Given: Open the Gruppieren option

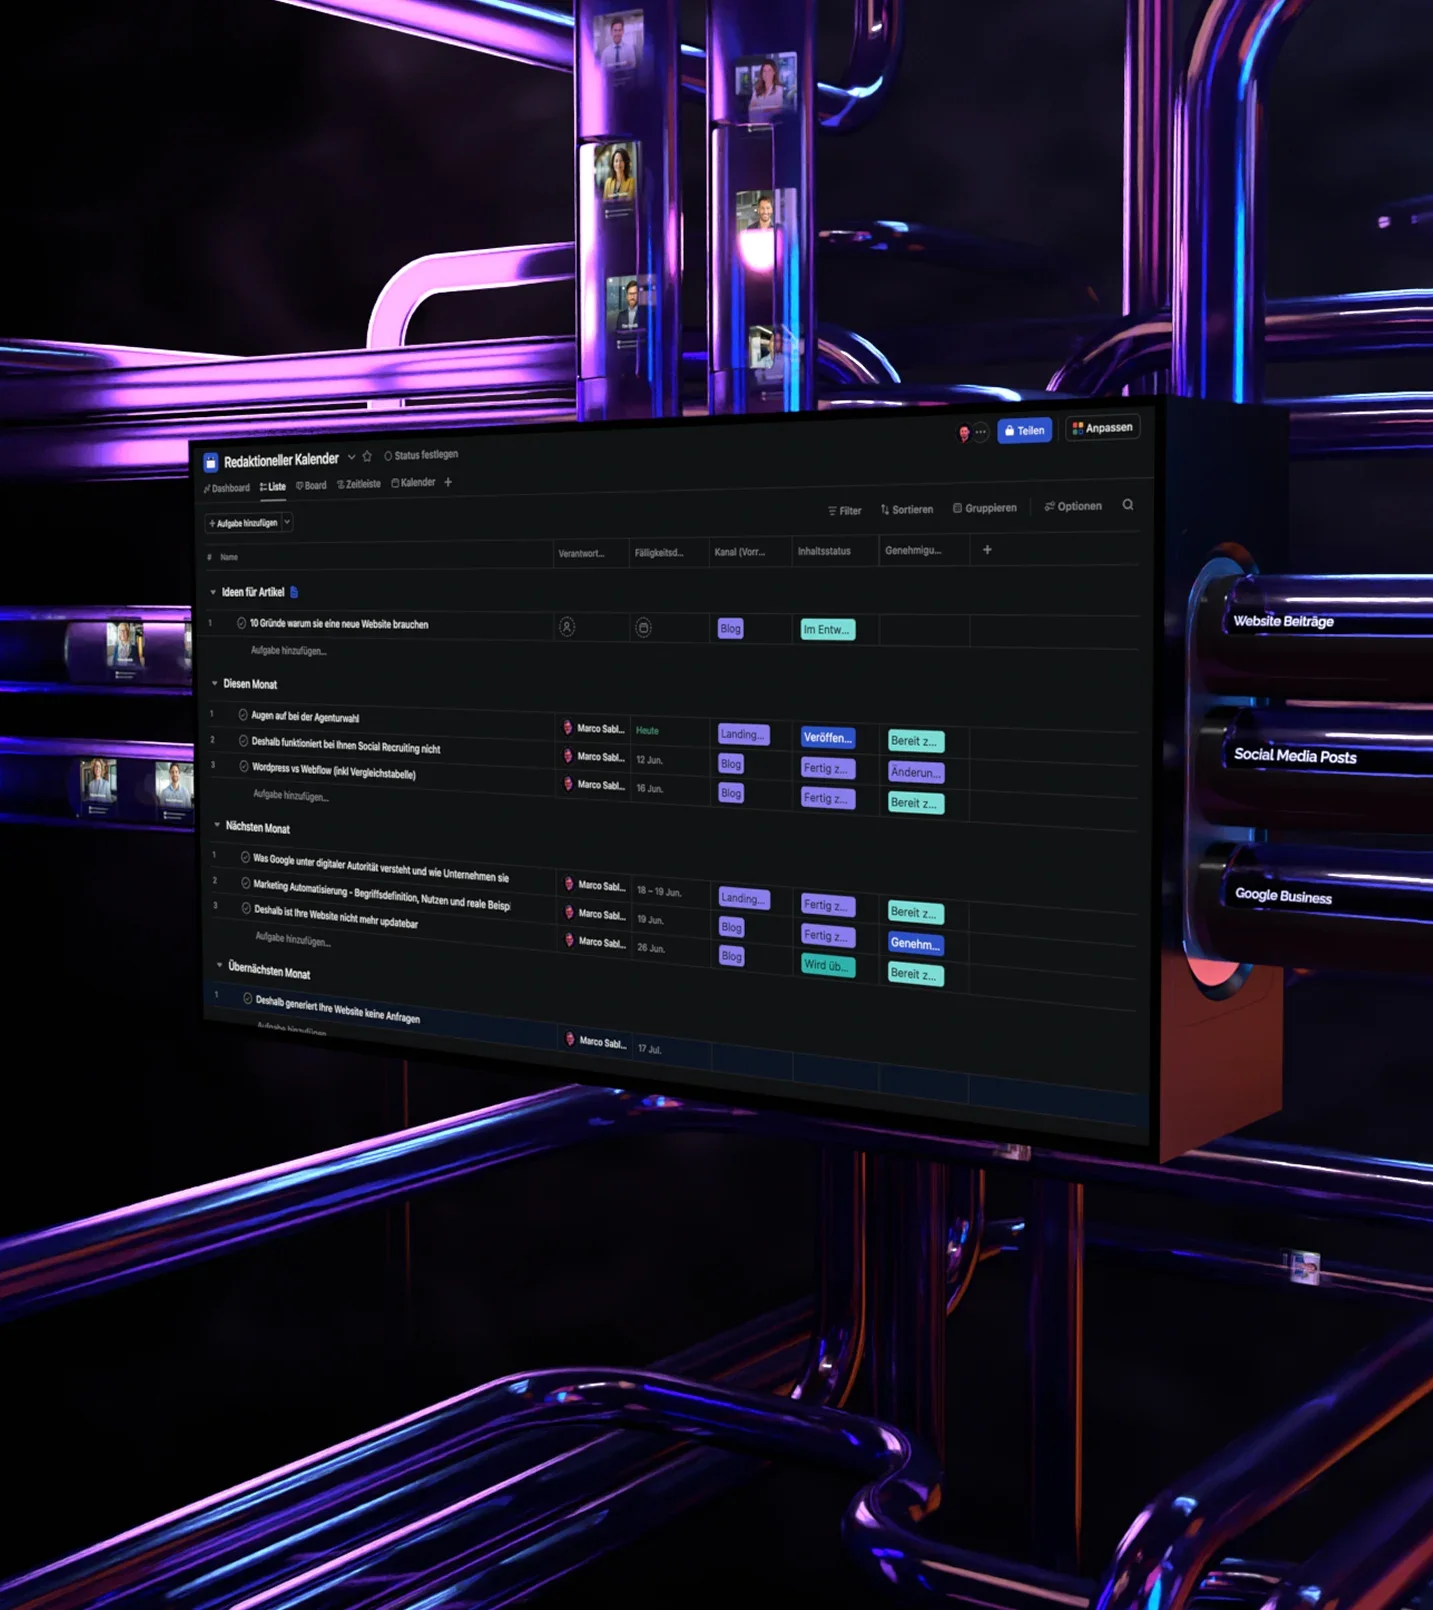Looking at the screenshot, I should 984,507.
